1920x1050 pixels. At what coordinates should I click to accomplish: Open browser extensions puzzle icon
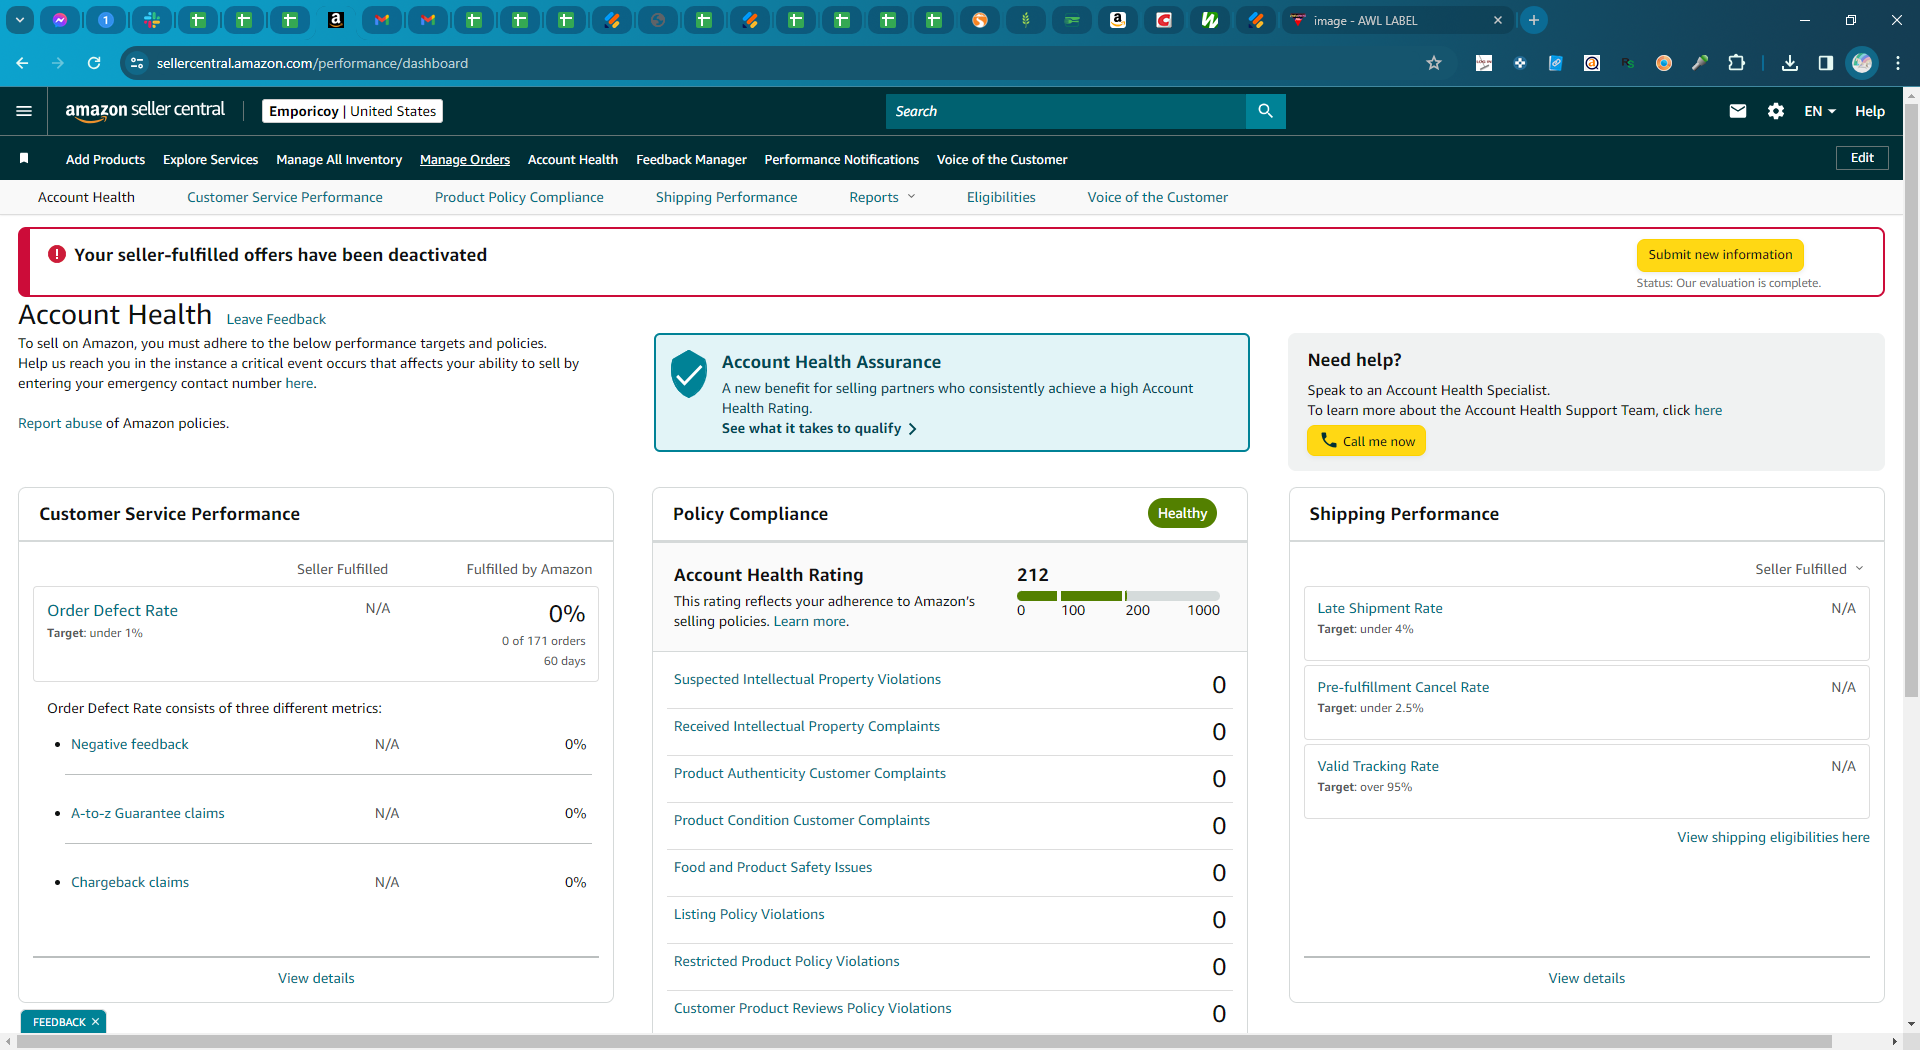point(1736,63)
